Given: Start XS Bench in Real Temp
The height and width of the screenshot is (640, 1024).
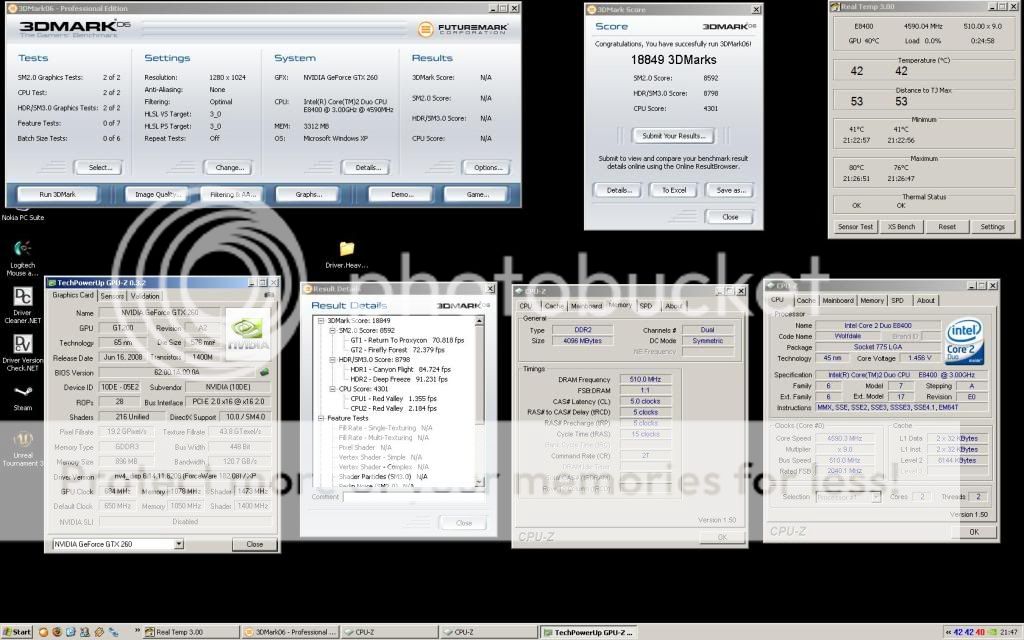Looking at the screenshot, I should click(901, 227).
